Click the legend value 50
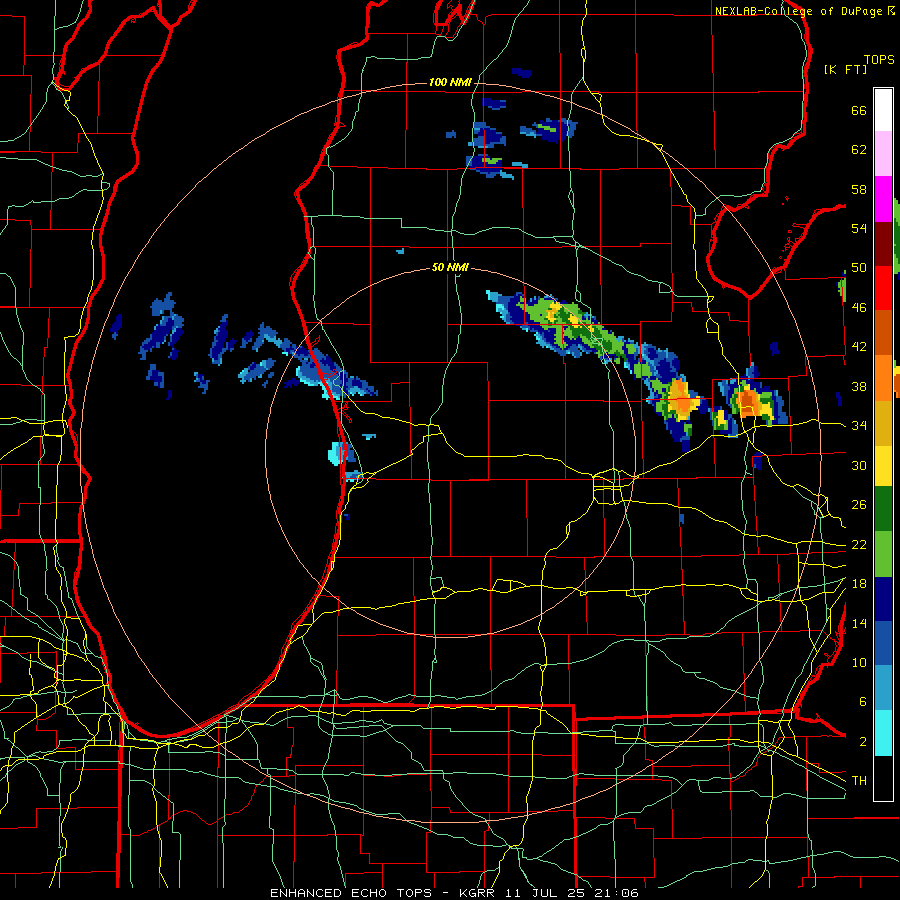Screen dimensions: 900x900 point(859,268)
